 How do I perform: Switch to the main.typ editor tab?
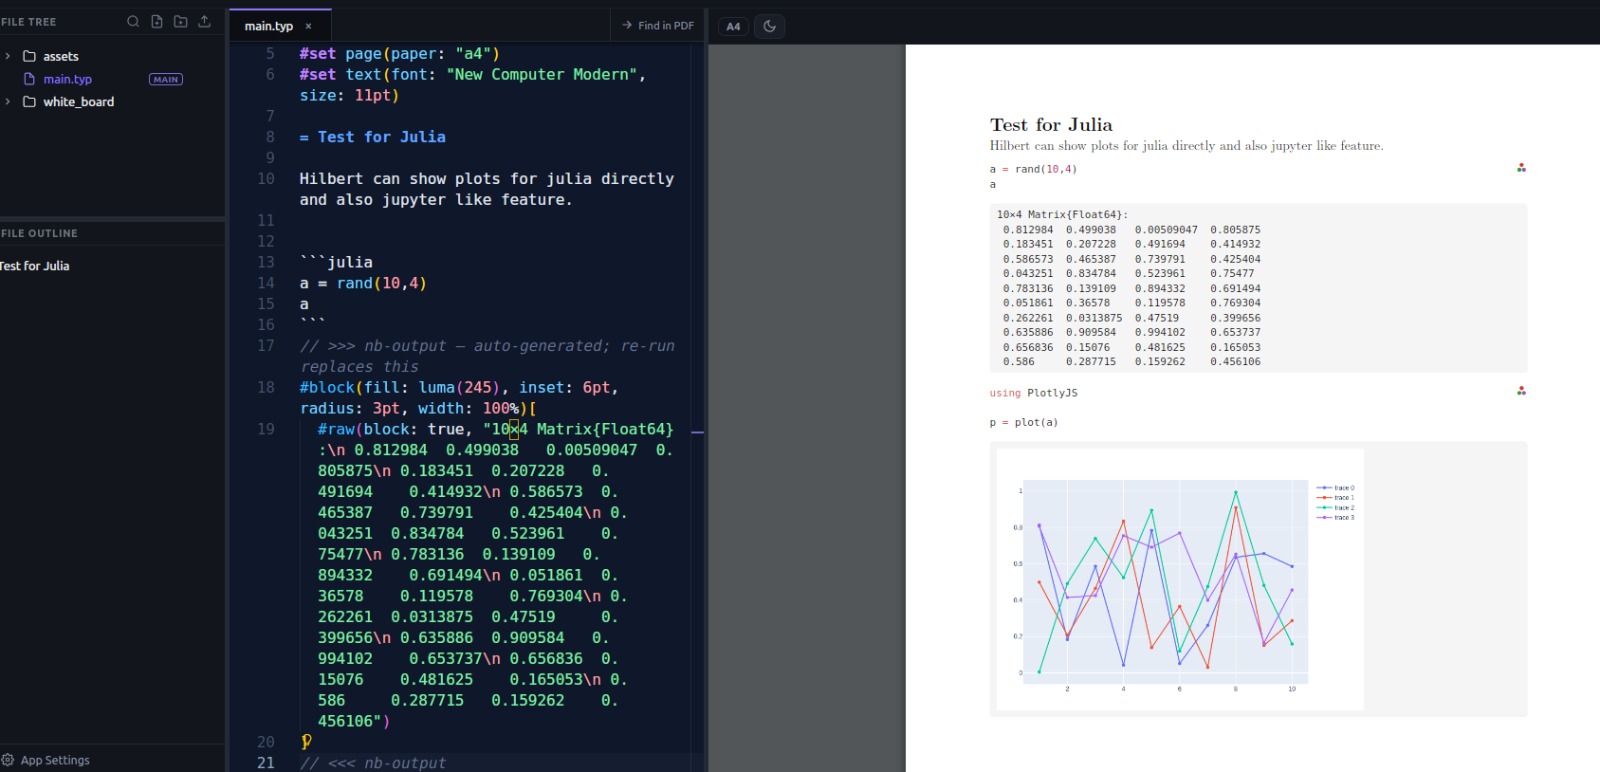269,26
